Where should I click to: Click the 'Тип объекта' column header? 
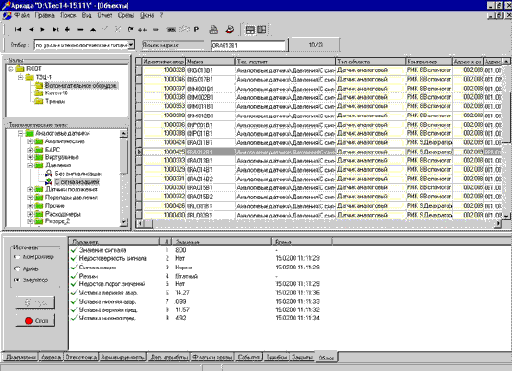371,62
